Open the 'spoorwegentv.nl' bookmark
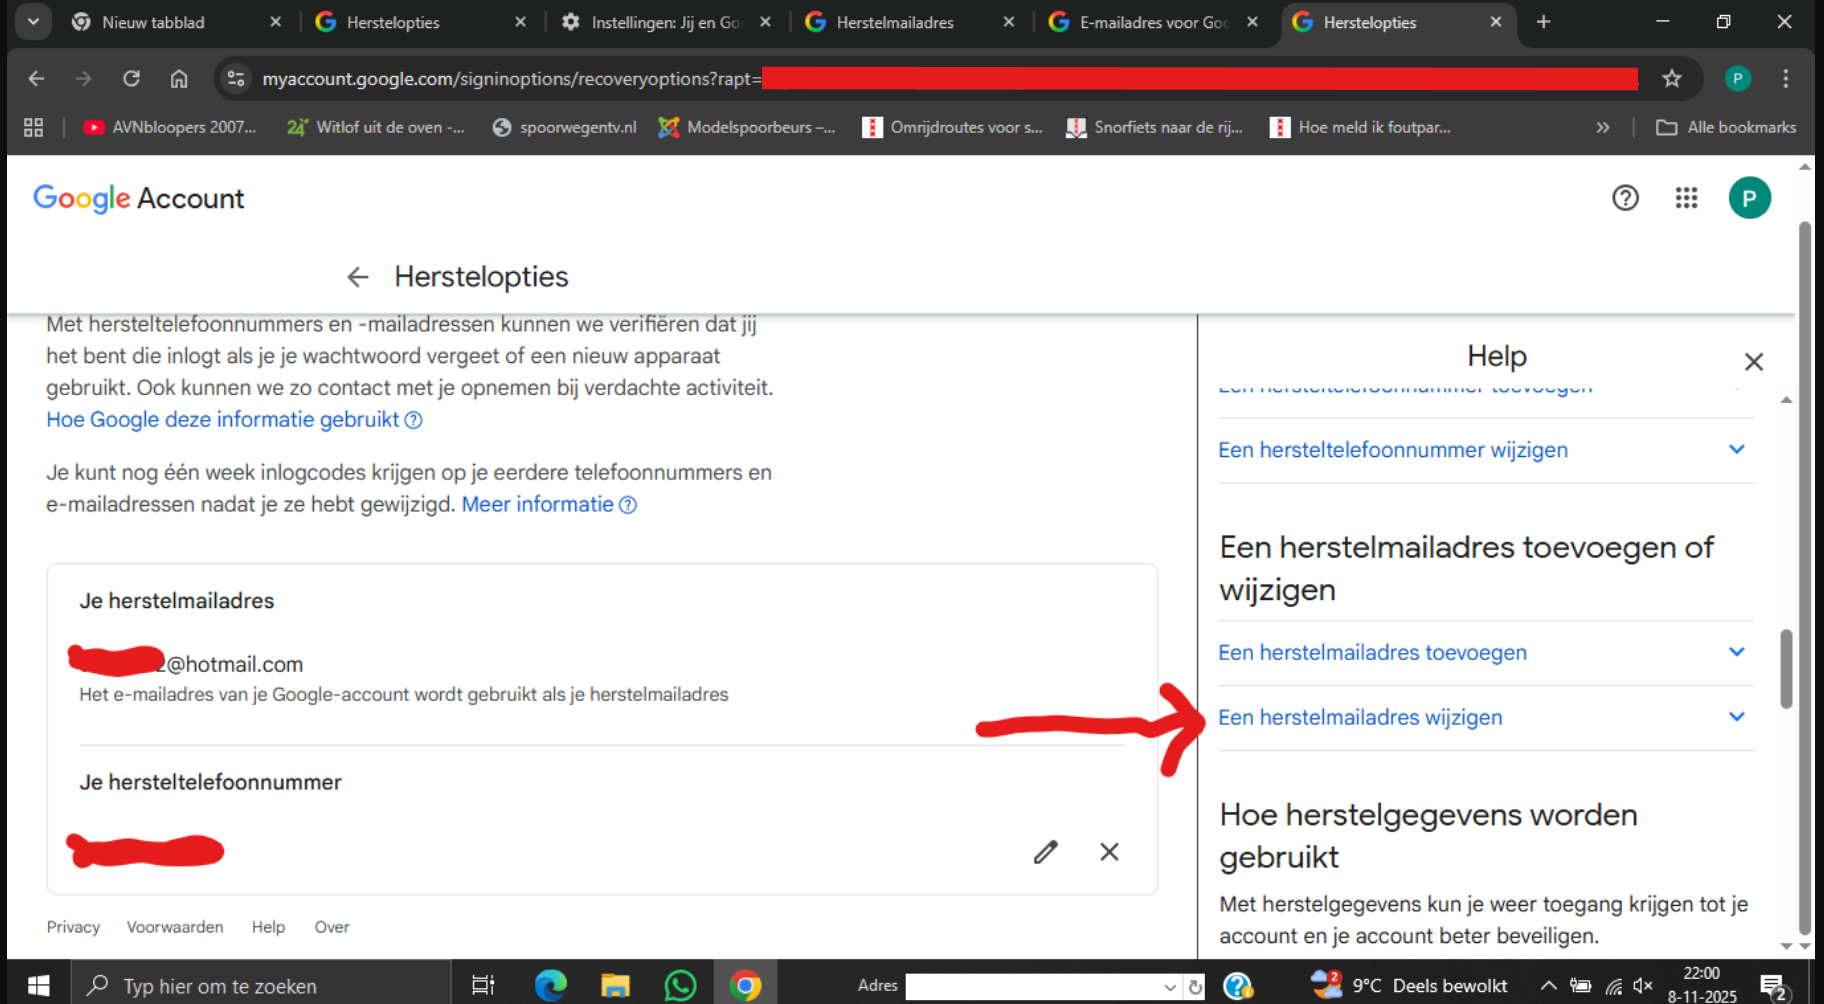 tap(565, 127)
